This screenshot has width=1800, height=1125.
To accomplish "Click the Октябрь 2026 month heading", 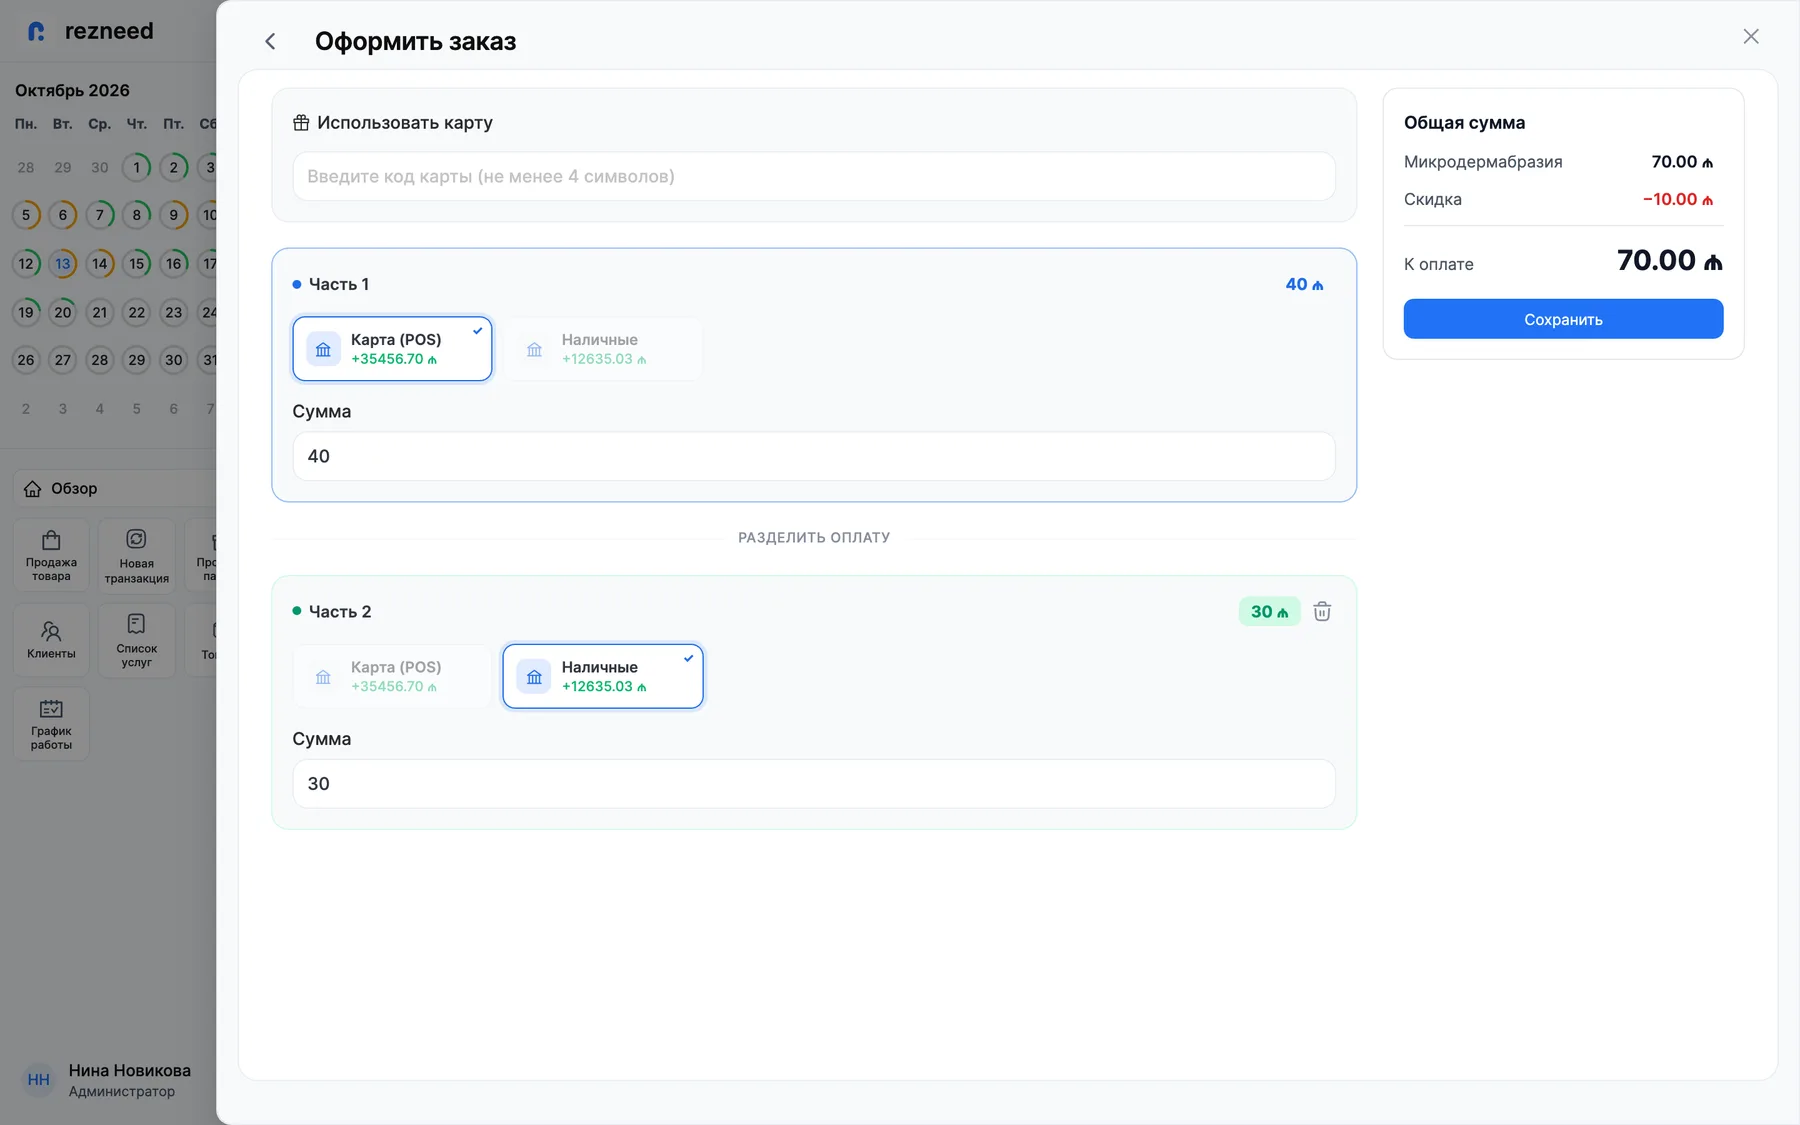I will (x=72, y=90).
